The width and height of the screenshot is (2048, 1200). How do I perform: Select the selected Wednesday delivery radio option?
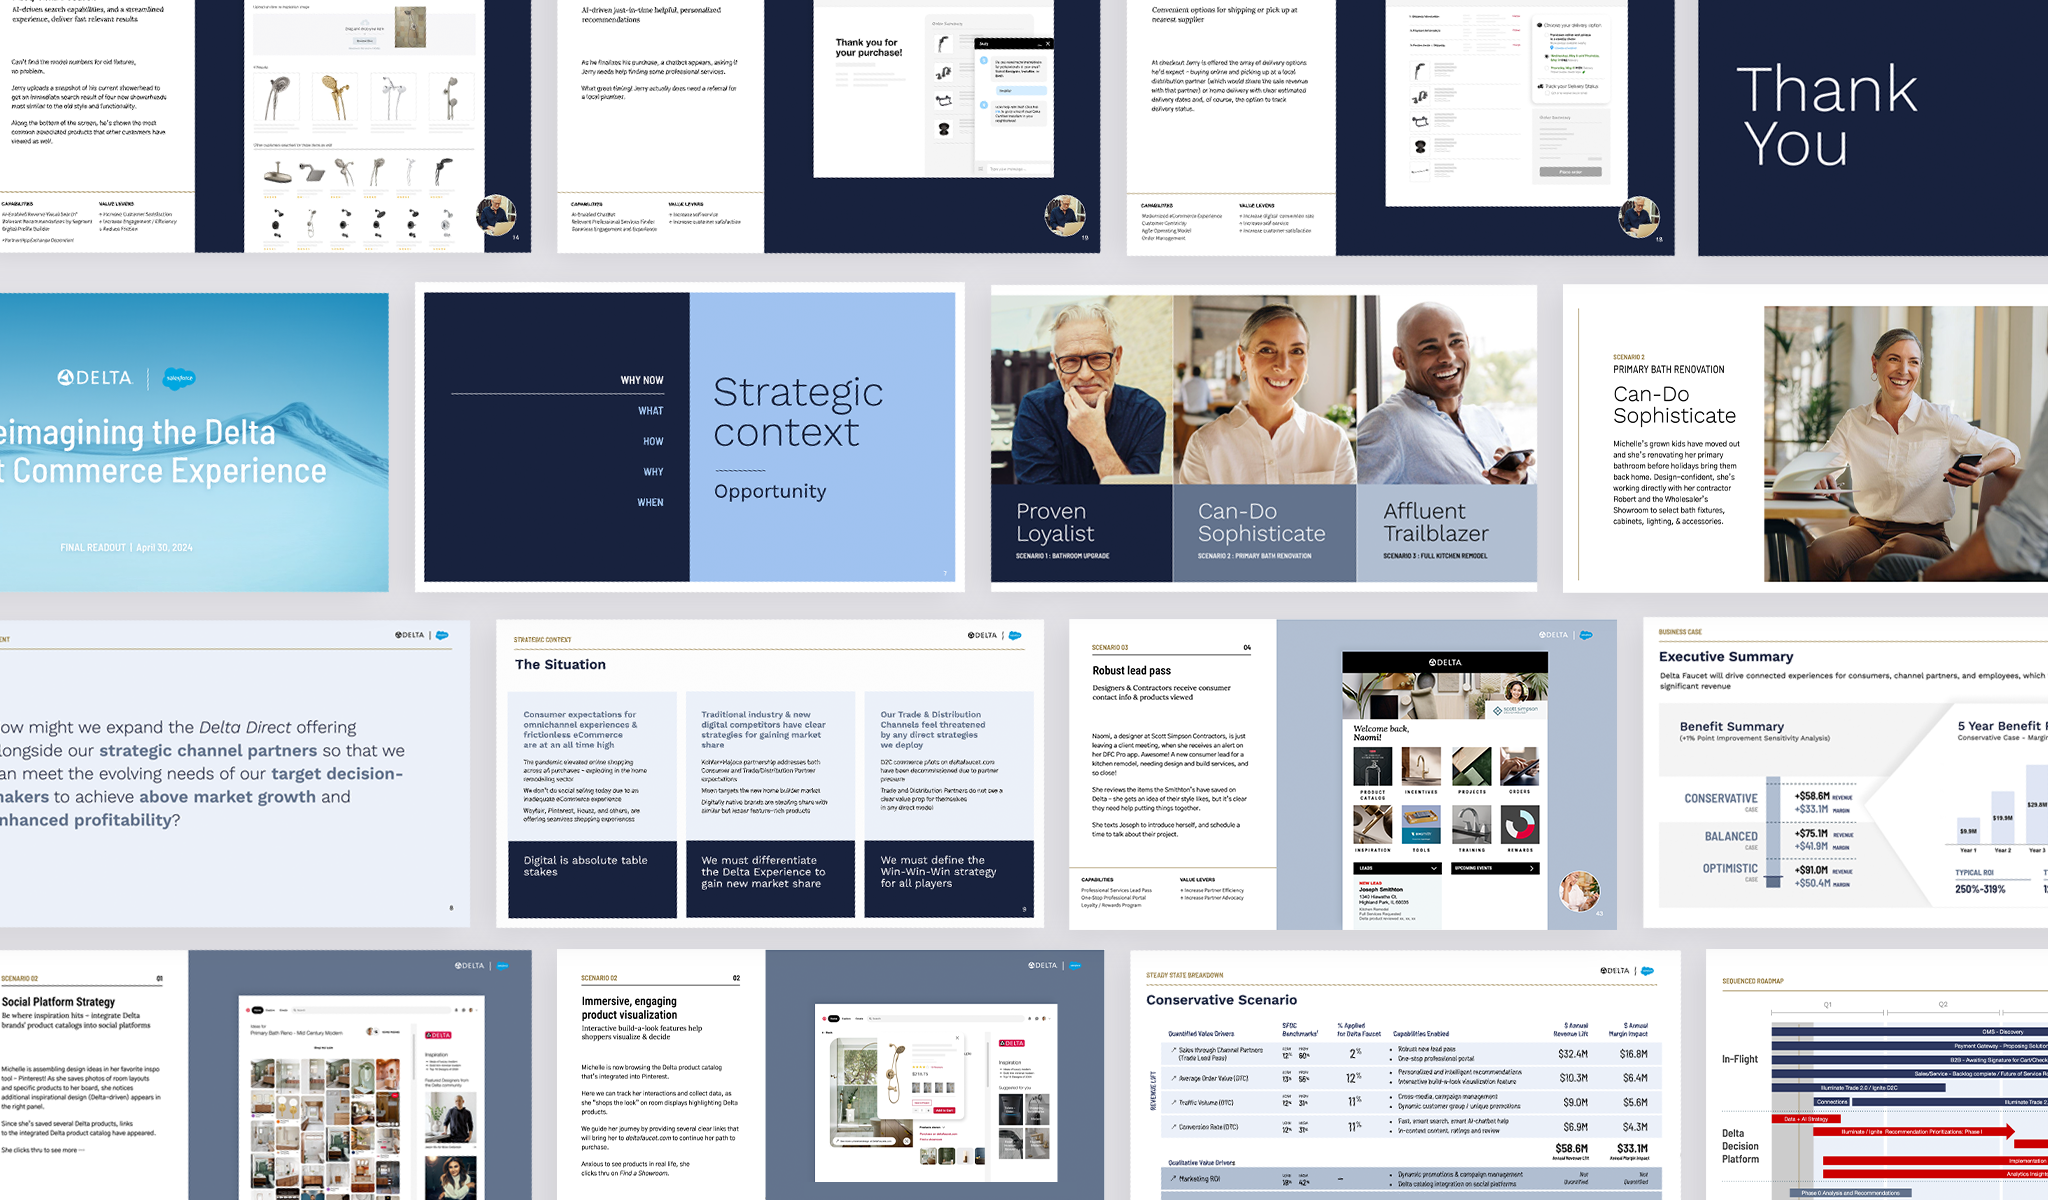(x=1547, y=56)
